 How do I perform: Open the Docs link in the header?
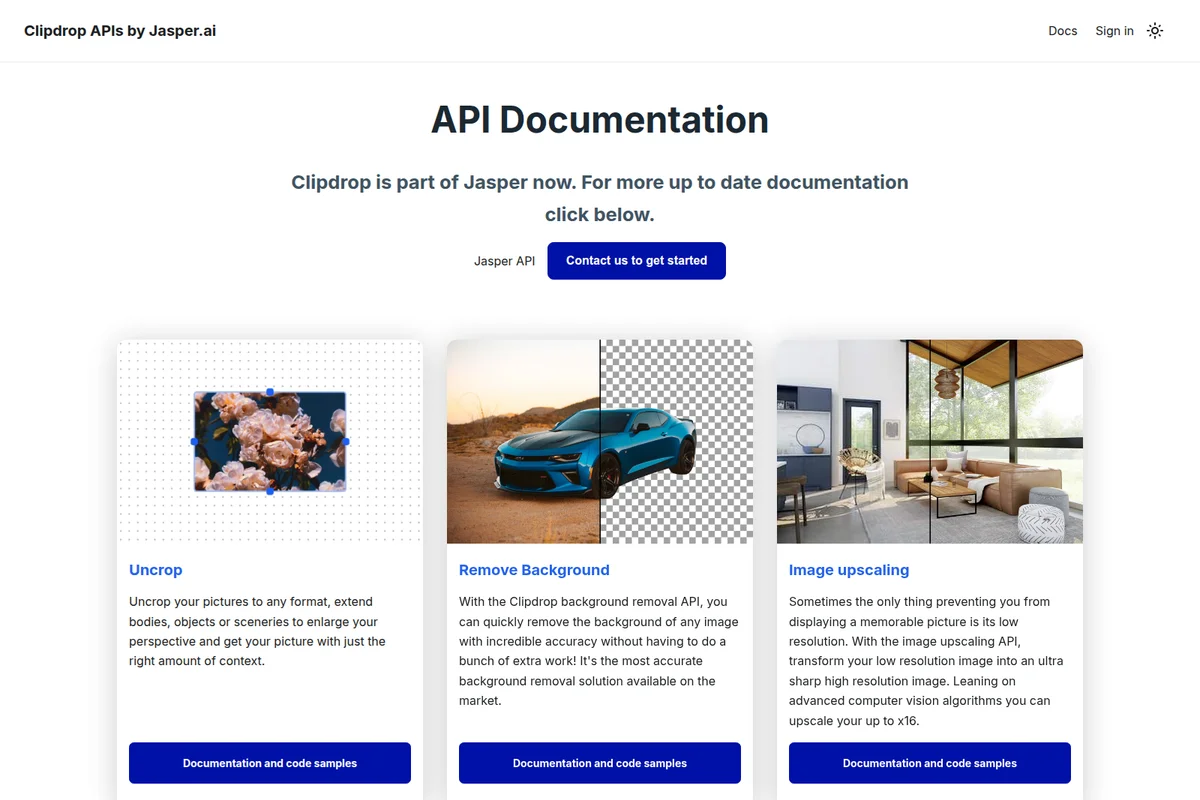[1062, 31]
